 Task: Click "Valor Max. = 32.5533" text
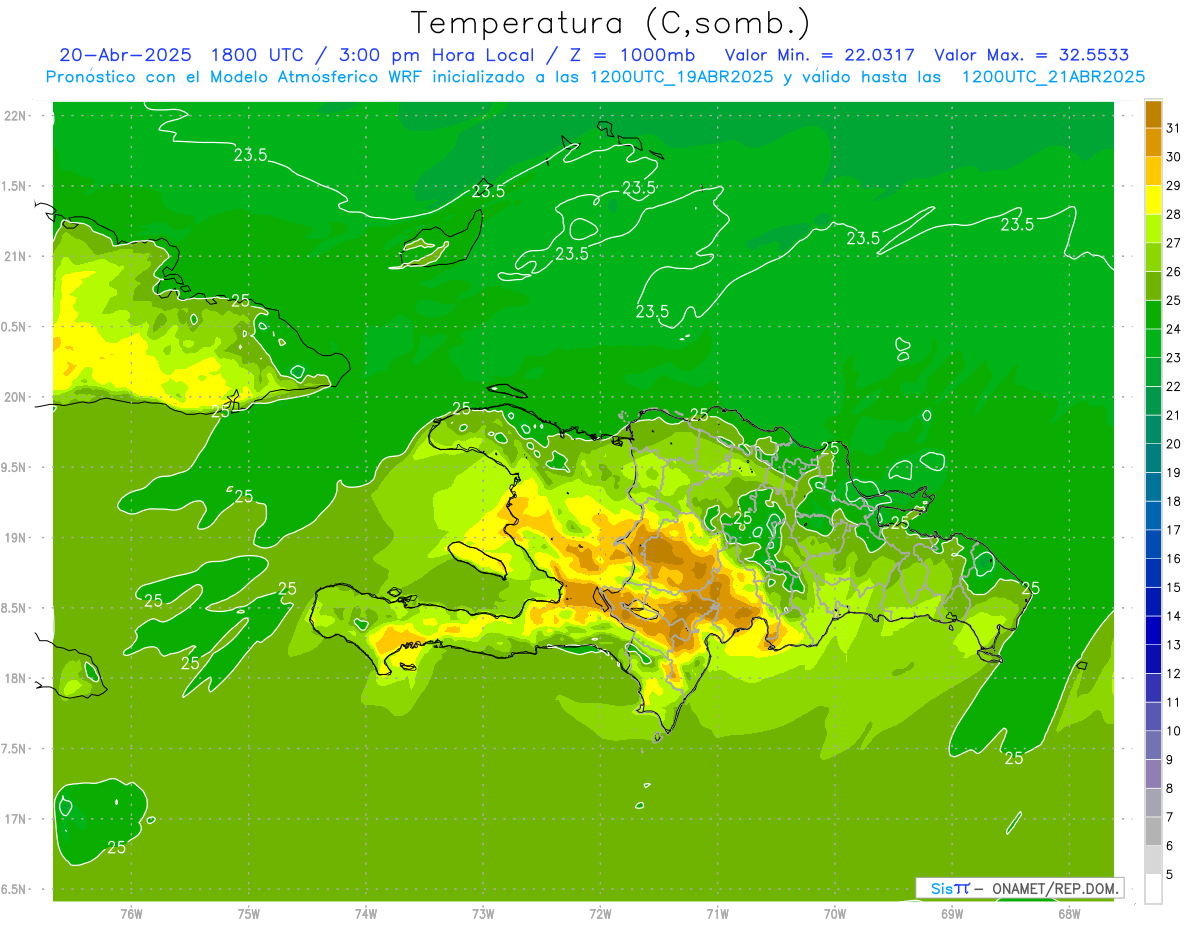[1032, 55]
